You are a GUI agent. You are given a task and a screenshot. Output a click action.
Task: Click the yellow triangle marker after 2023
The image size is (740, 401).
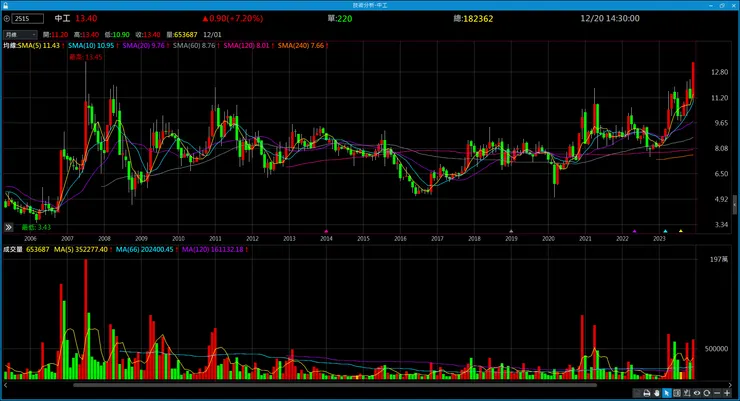tap(681, 231)
